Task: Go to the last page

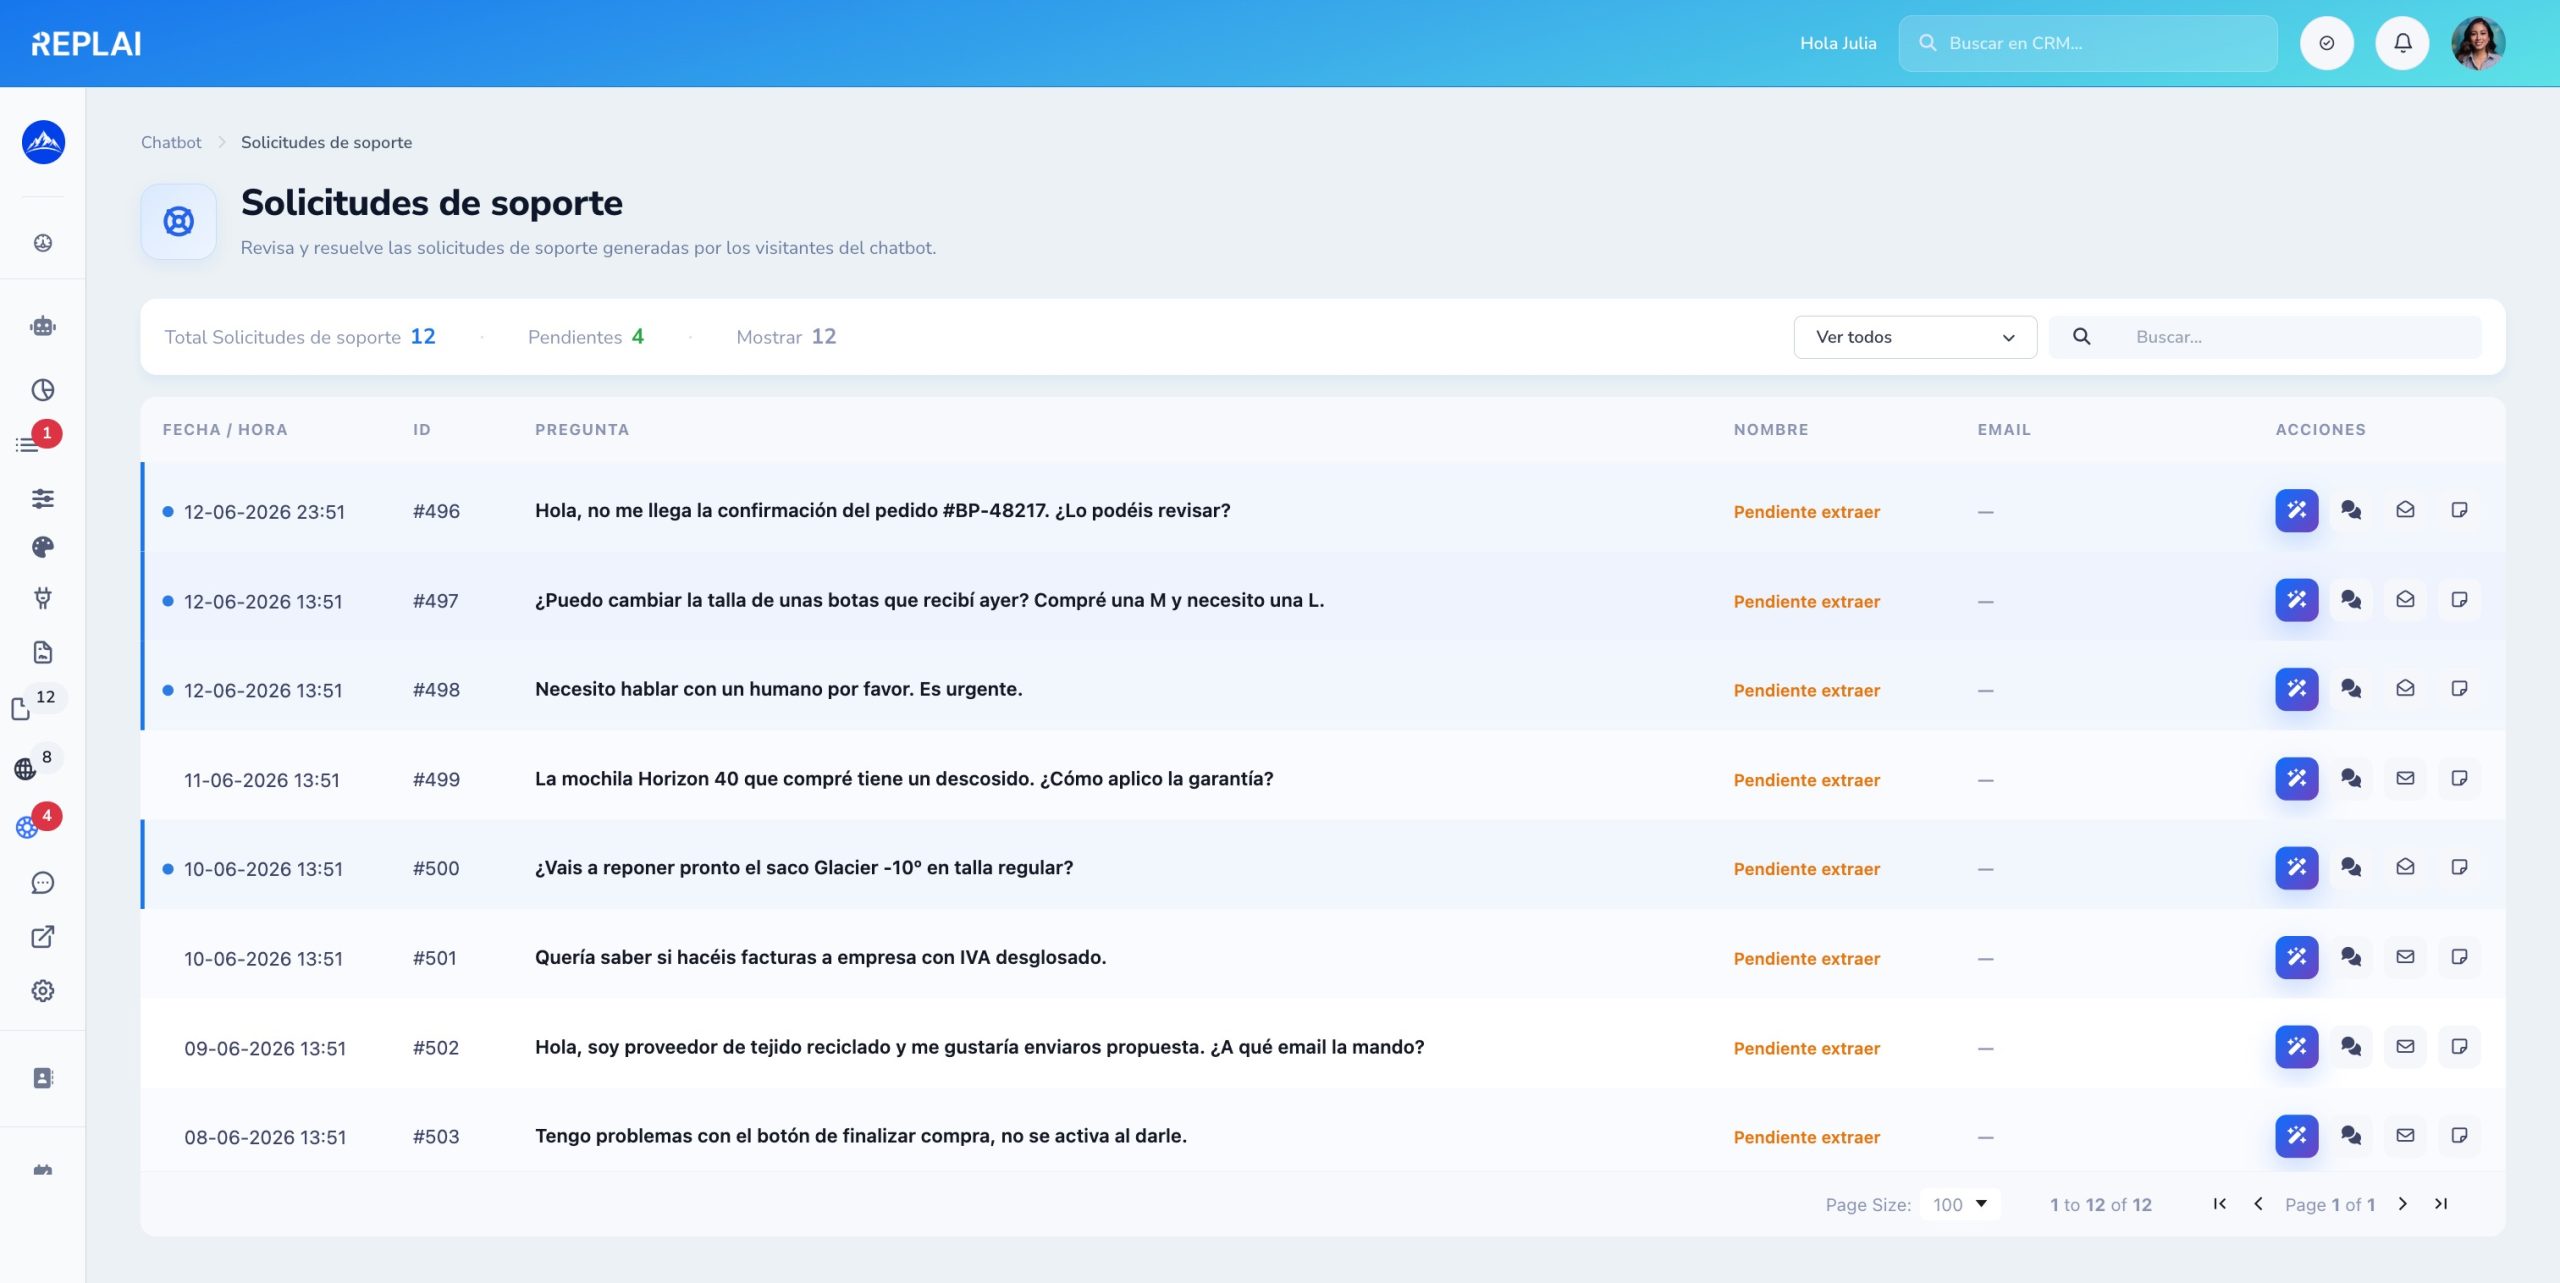Action: (2441, 1204)
